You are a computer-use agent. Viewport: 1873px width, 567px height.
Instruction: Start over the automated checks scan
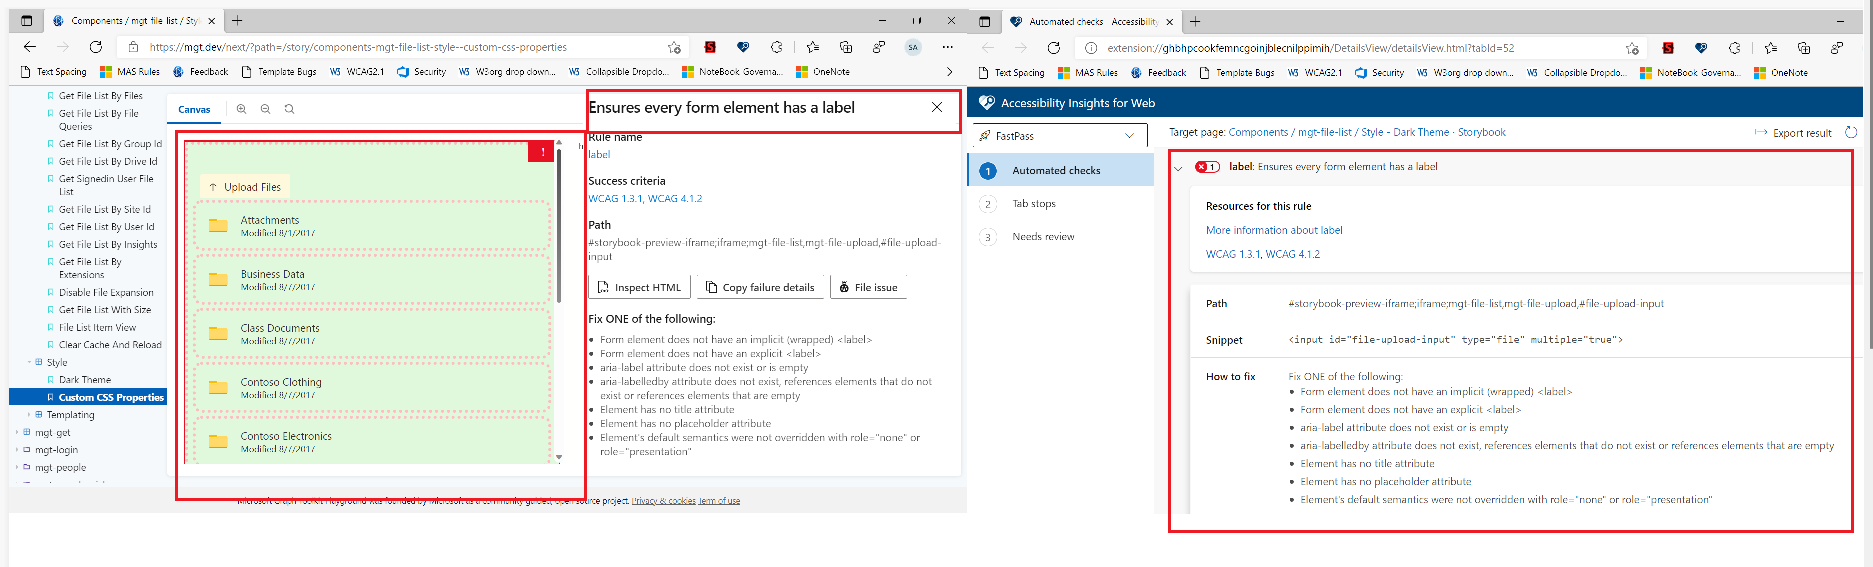[x=1851, y=132]
